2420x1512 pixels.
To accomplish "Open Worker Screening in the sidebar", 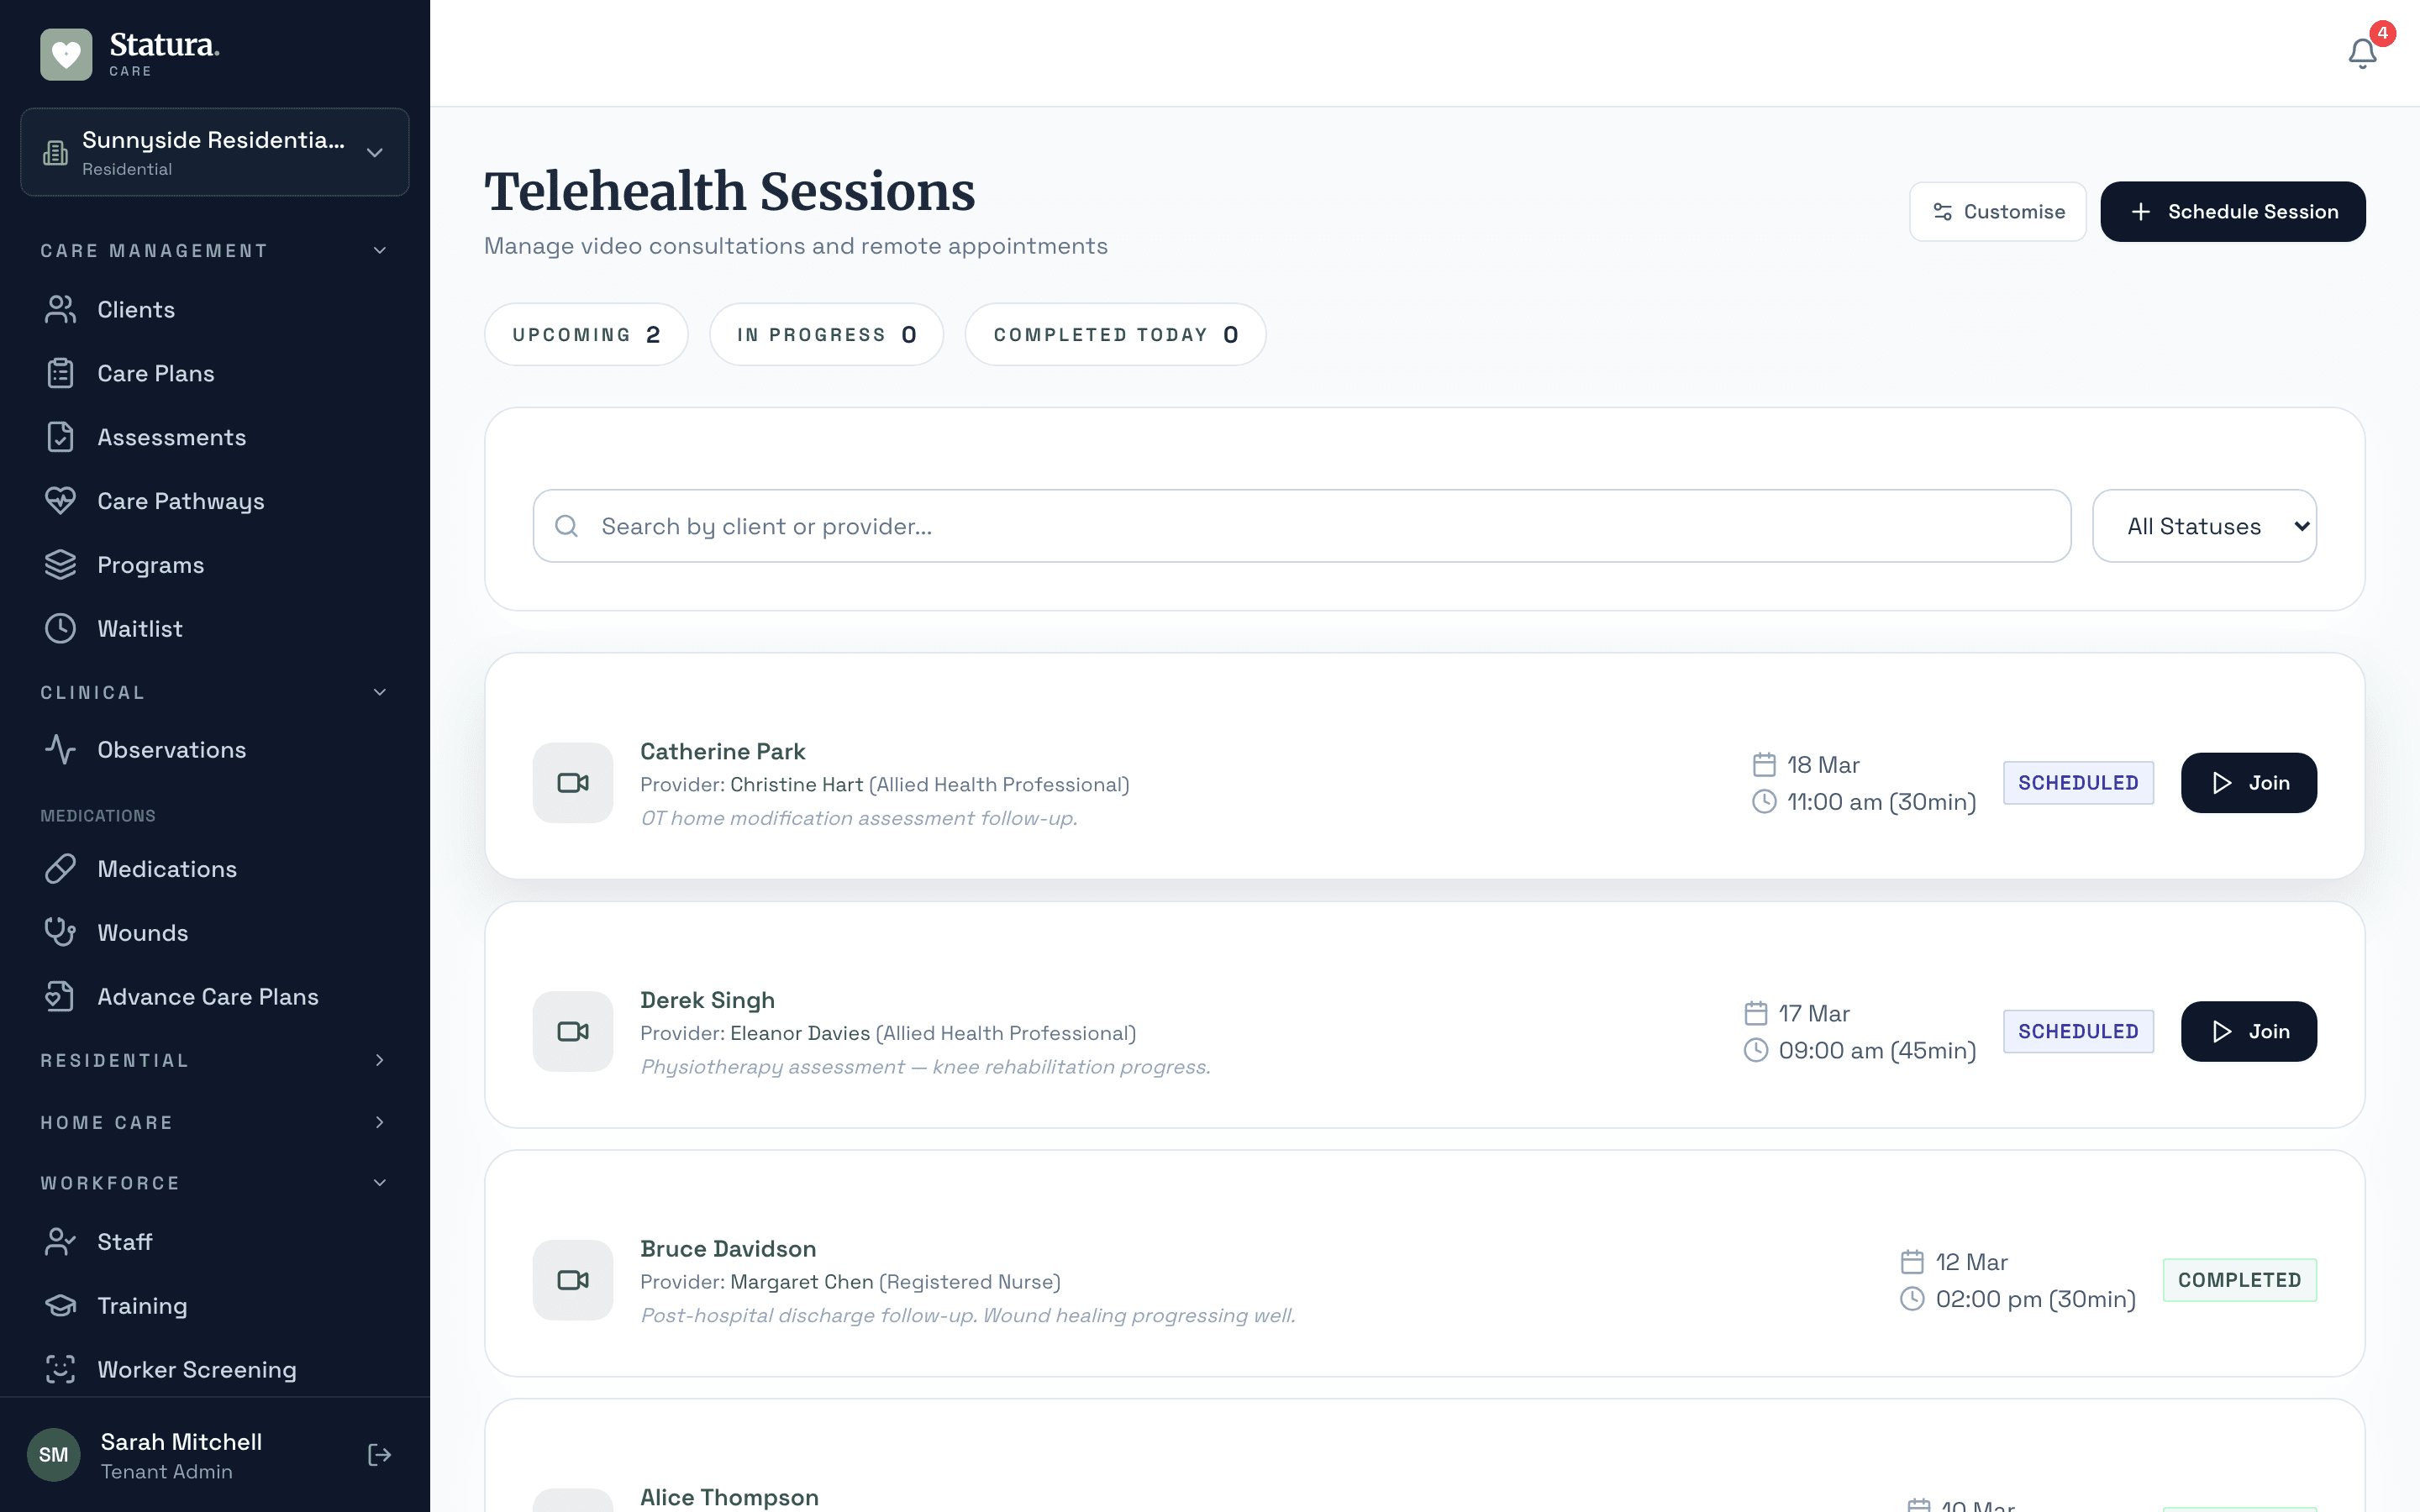I will [x=196, y=1369].
